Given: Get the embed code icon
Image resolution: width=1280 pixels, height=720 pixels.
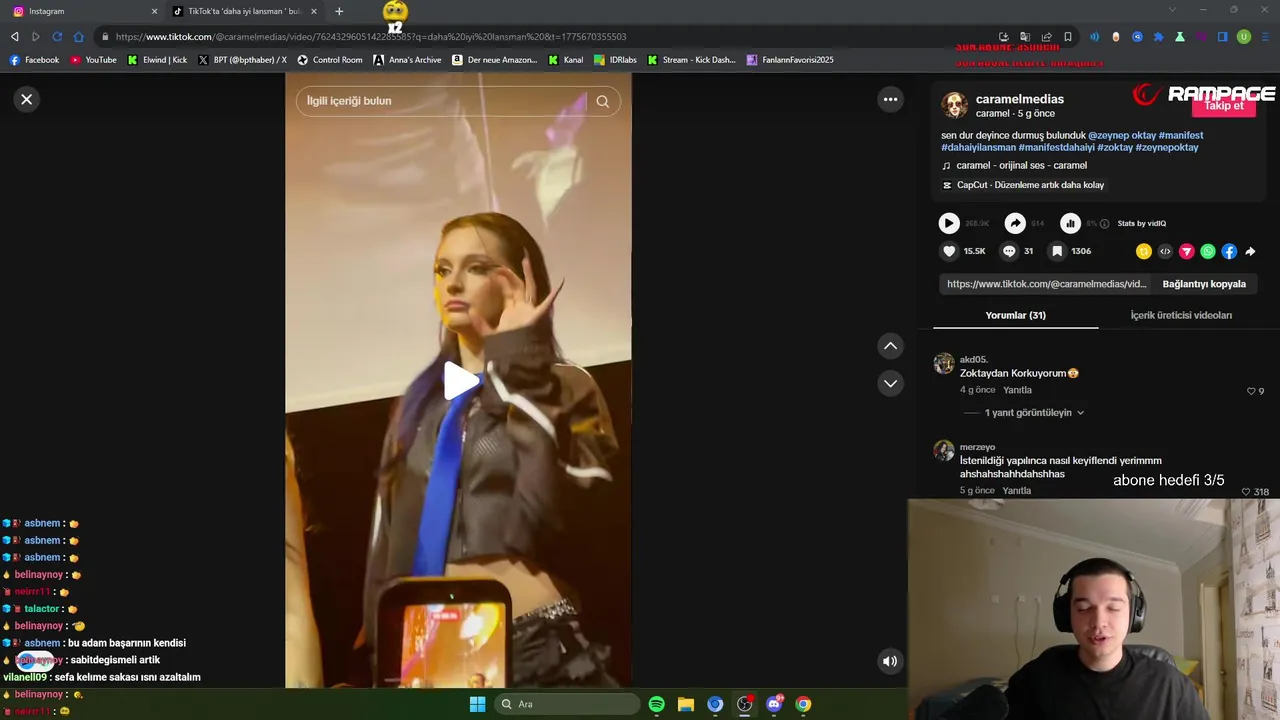Looking at the screenshot, I should (1165, 252).
